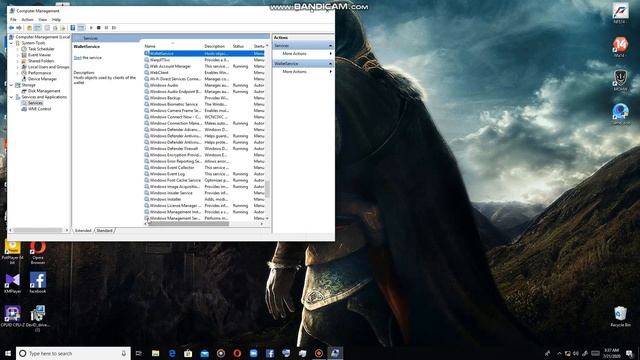Screen dimensions: 640x360
Task: Click the services list vertical scrollbar thumb
Action: [267, 189]
